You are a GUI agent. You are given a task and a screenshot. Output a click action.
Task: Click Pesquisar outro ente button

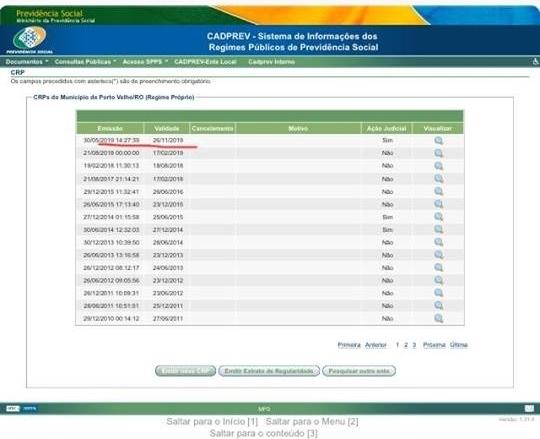359,371
